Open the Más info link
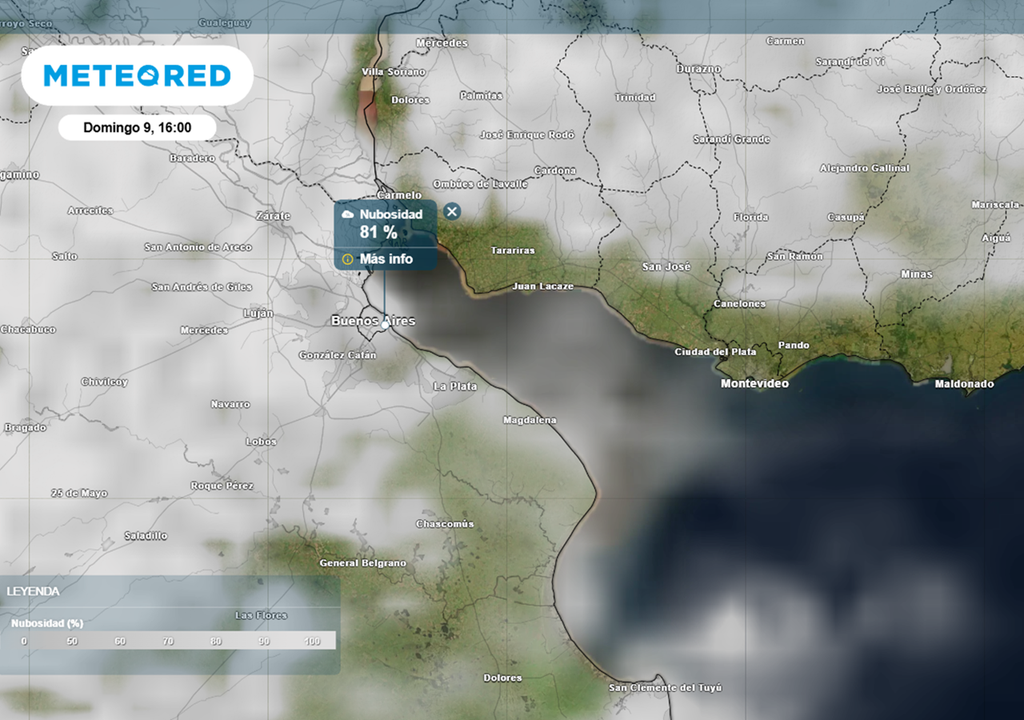The width and height of the screenshot is (1024, 720). [x=385, y=259]
